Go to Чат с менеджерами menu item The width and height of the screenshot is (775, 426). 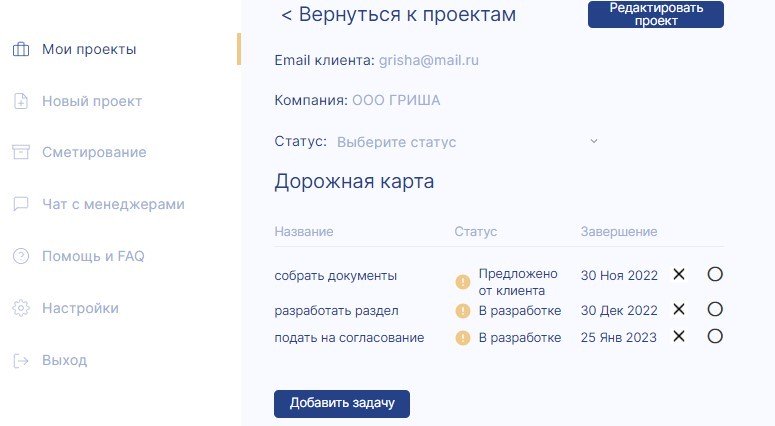[113, 204]
